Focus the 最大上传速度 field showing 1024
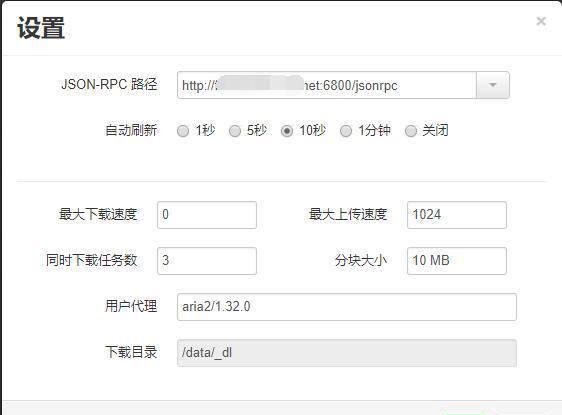This screenshot has width=562, height=415. coord(457,215)
